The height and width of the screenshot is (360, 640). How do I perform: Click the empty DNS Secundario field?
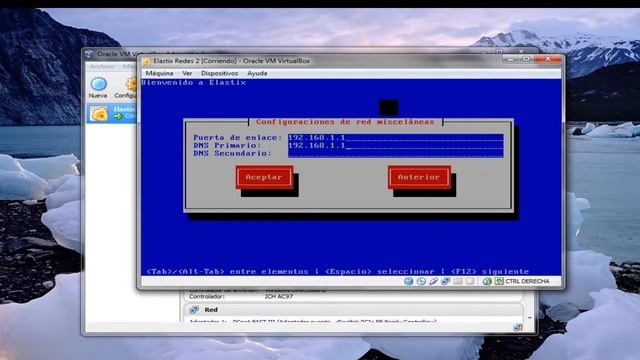click(396, 153)
